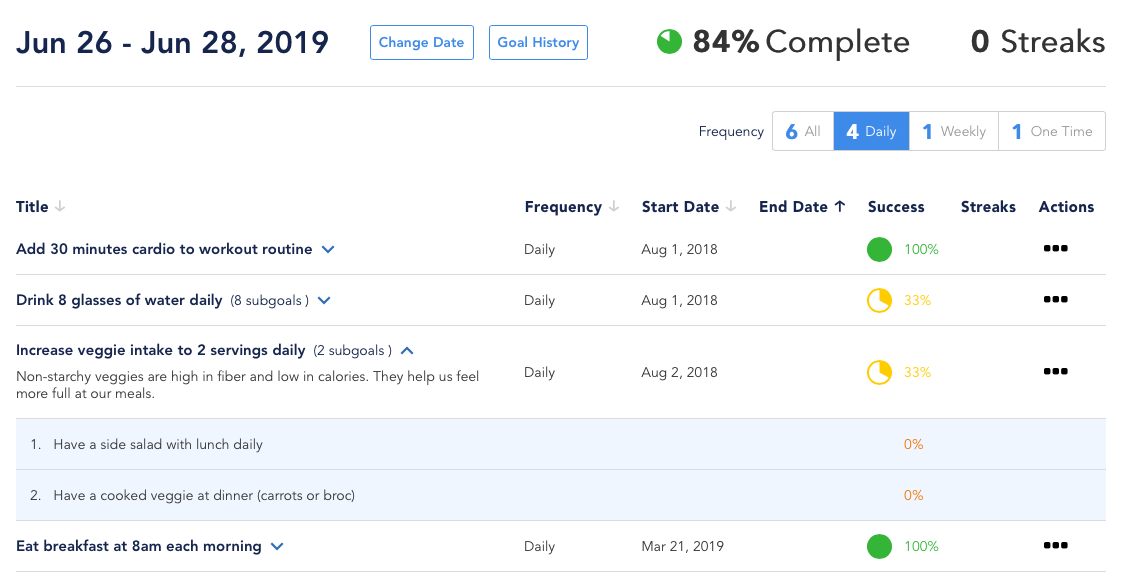Image resolution: width=1126 pixels, height=583 pixels.
Task: Show all 6 goals frequency tab
Action: 803,131
